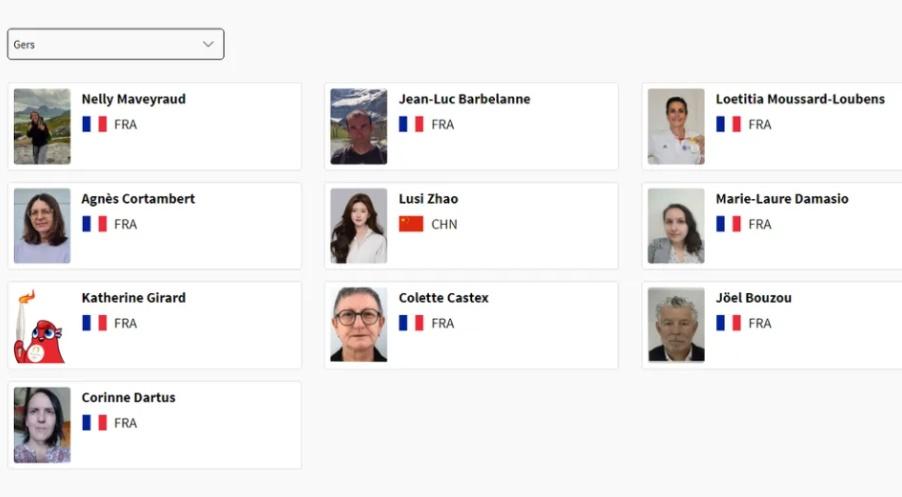902x497 pixels.
Task: Click Lusi Zhao's profile photo
Action: (x=359, y=226)
